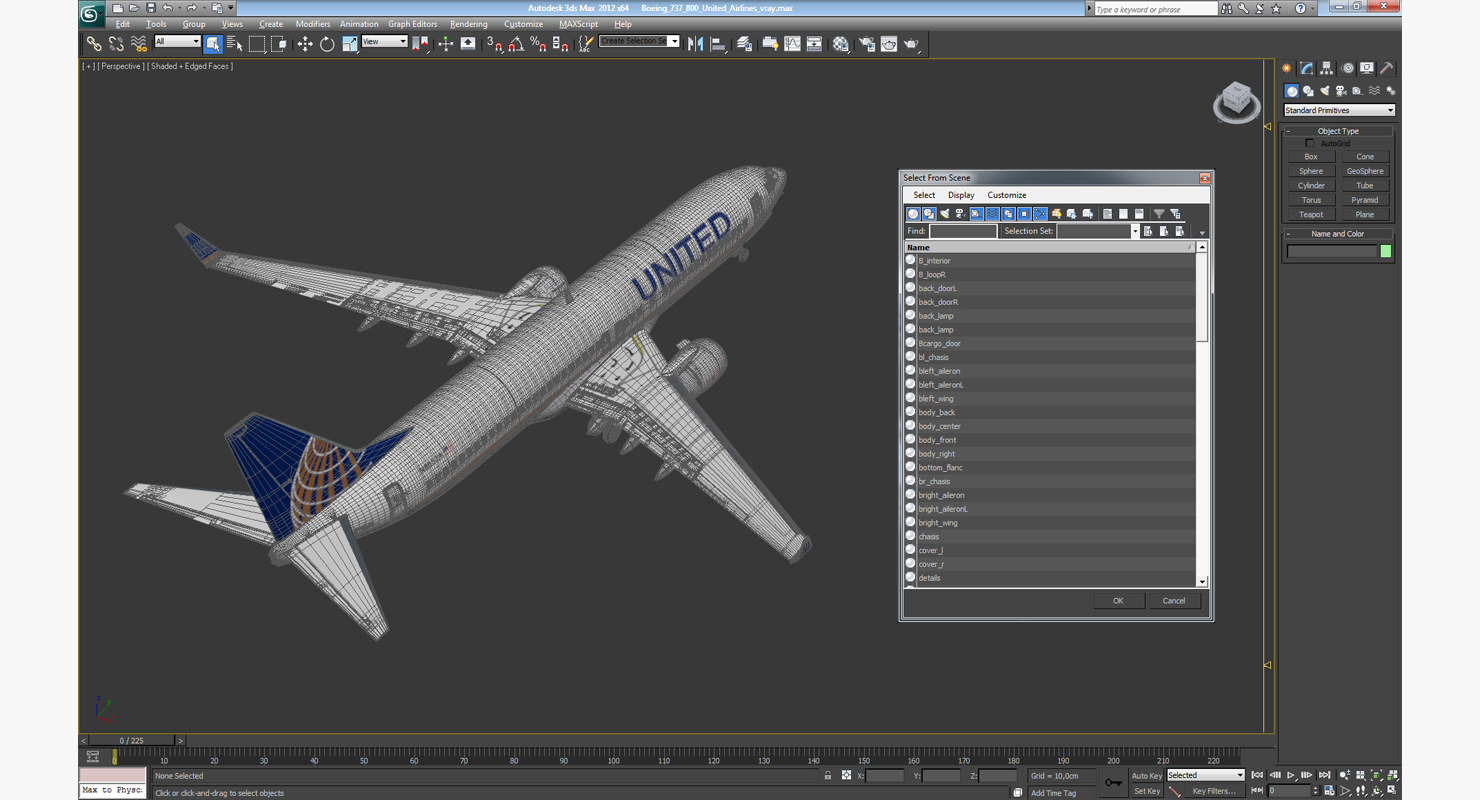Screen dimensions: 1480x800
Task: Toggle Display Helpers filter in dialog
Action: pos(977,213)
